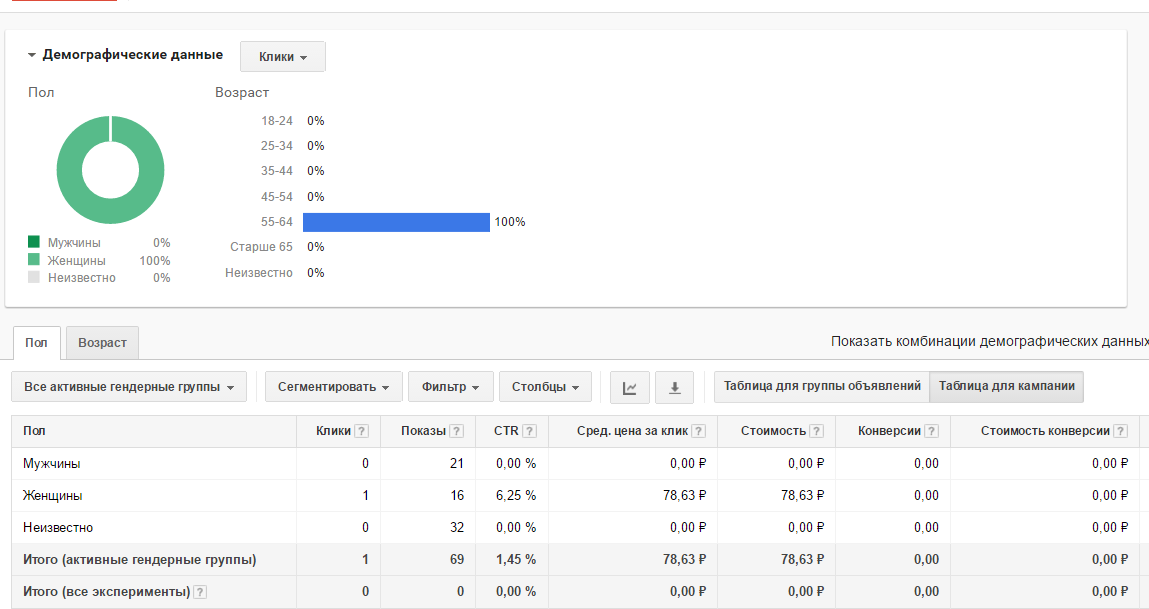
Task: Click the help icon next to CTR column
Action: 529,431
